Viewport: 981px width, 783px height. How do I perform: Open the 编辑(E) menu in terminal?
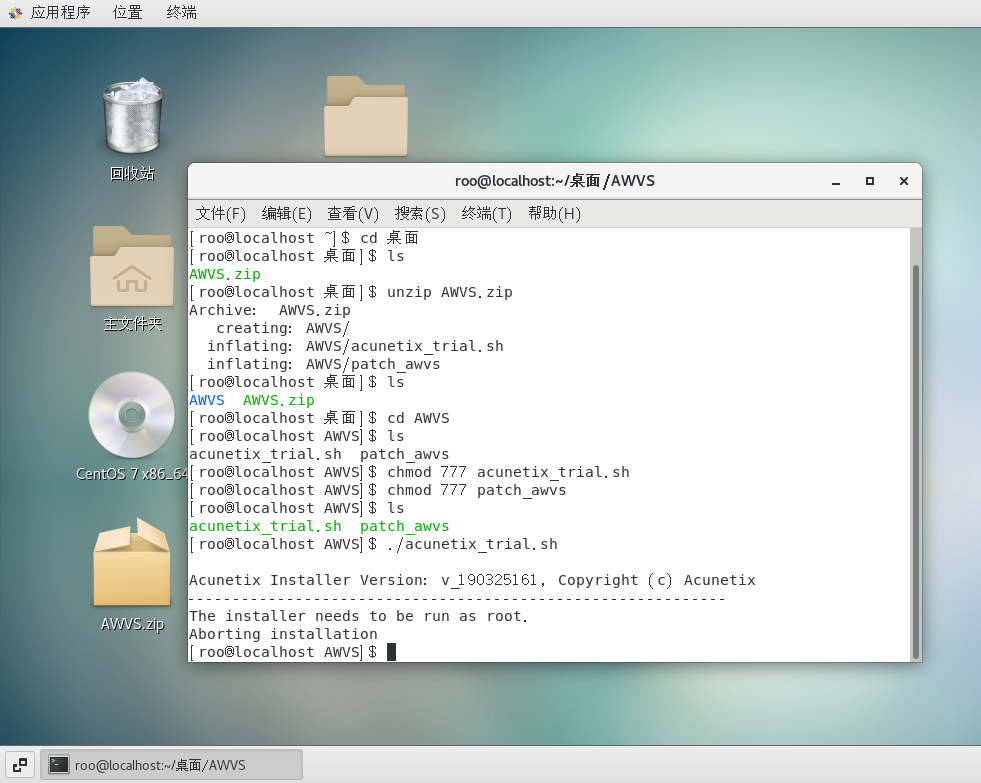click(287, 214)
